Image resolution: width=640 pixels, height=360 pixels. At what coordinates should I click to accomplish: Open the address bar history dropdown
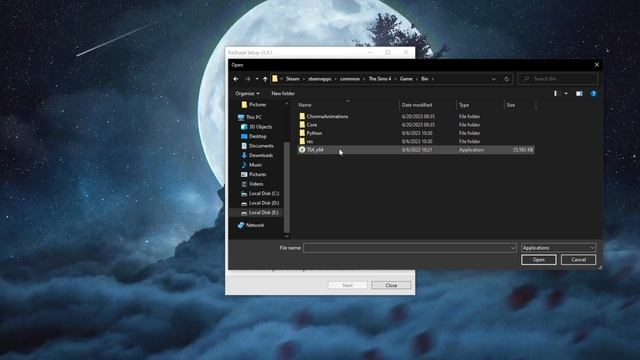click(493, 79)
